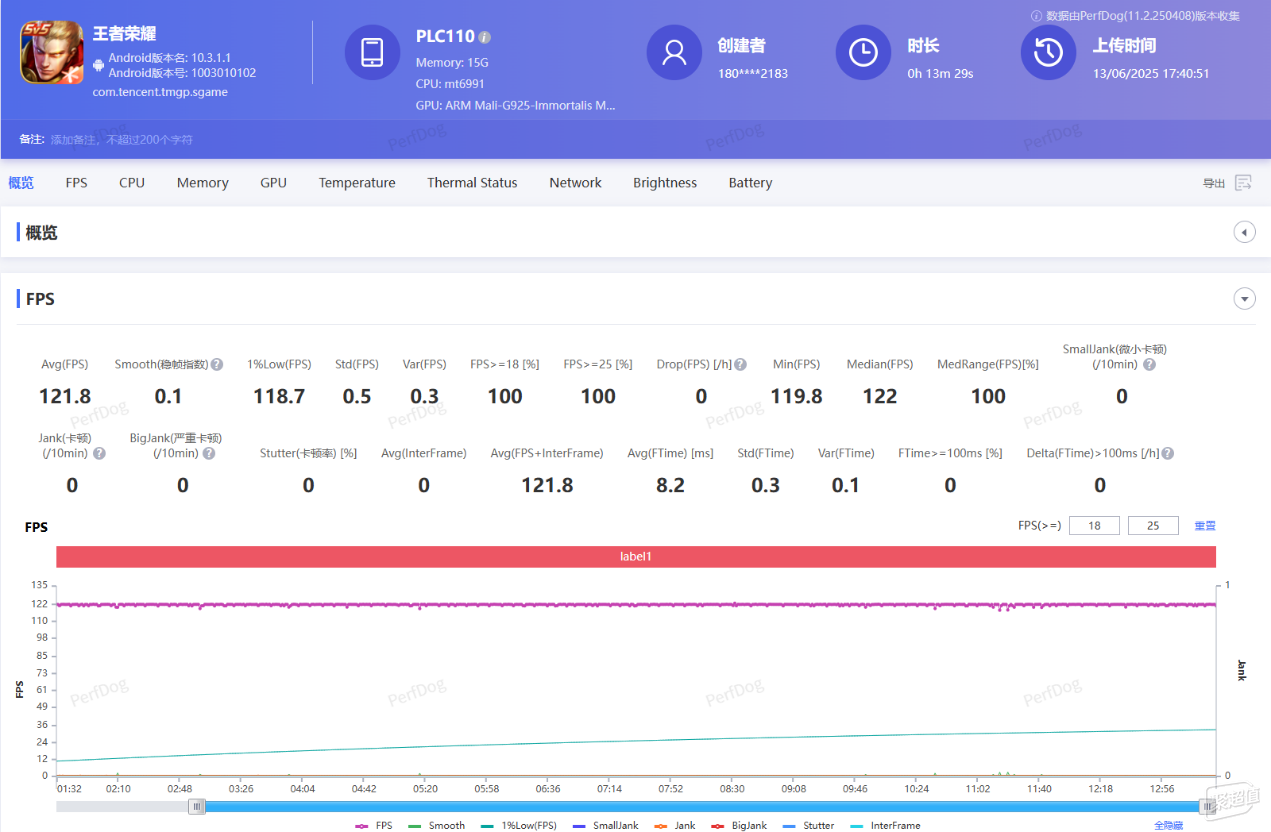Click the 王者荣耀 game app icon

coord(52,52)
